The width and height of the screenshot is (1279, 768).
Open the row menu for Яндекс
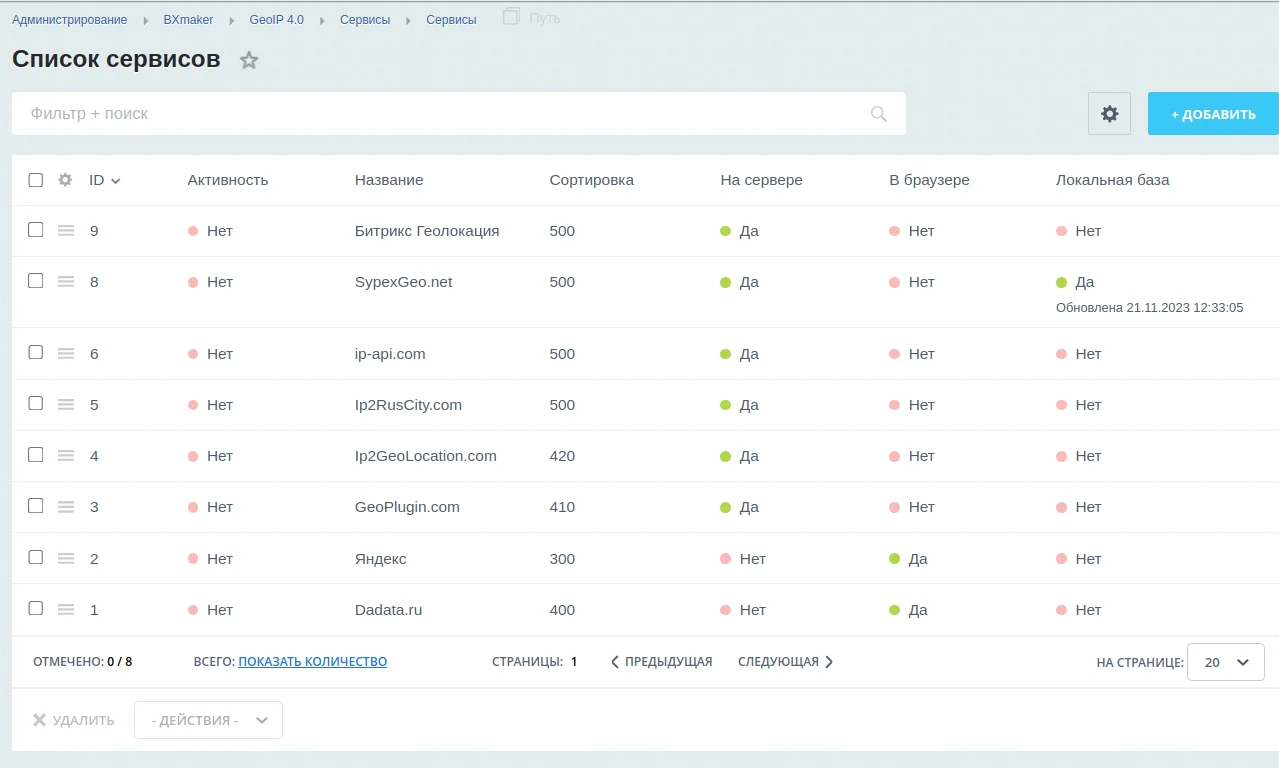point(66,559)
